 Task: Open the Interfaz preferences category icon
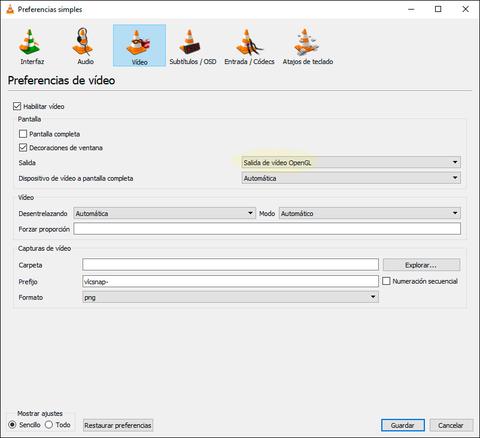32,46
